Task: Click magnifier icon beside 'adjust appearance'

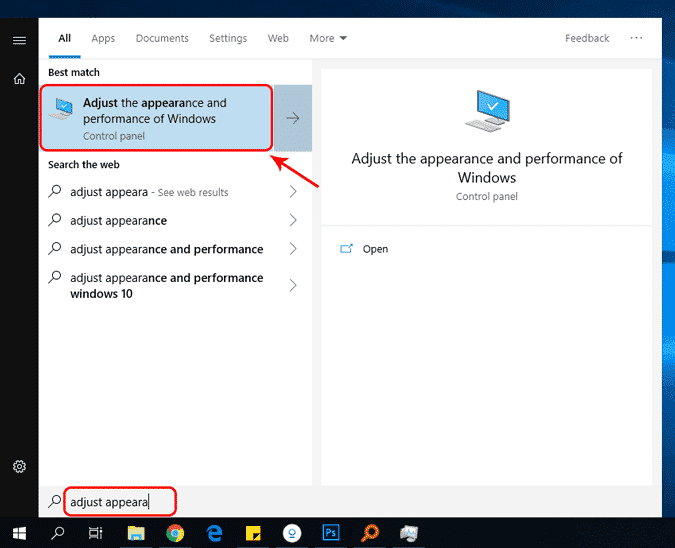Action: point(55,220)
